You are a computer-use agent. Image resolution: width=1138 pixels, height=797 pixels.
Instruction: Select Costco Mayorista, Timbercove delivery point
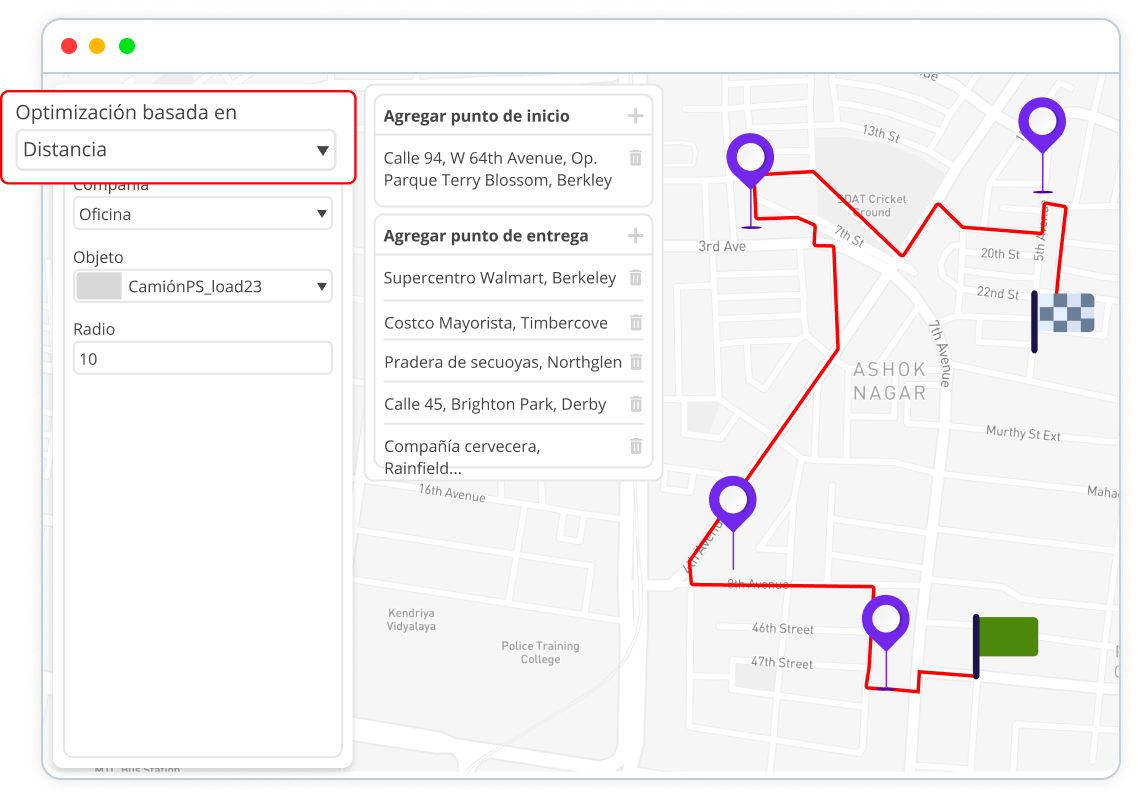(x=496, y=323)
